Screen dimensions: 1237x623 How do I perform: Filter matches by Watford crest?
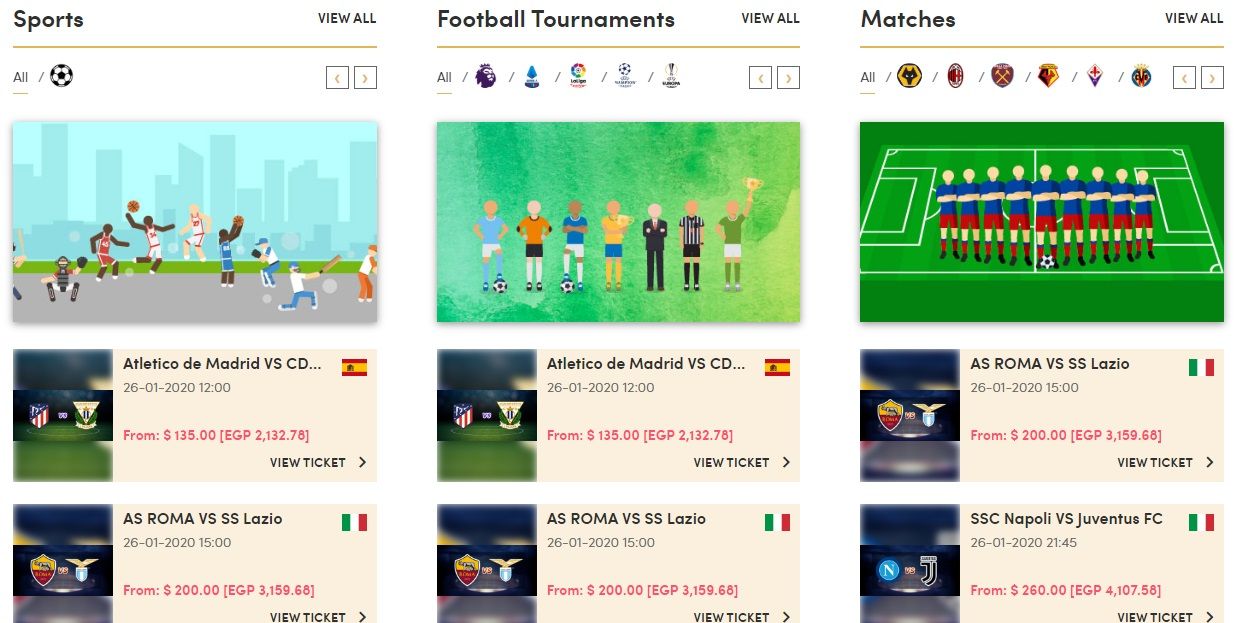point(1049,76)
